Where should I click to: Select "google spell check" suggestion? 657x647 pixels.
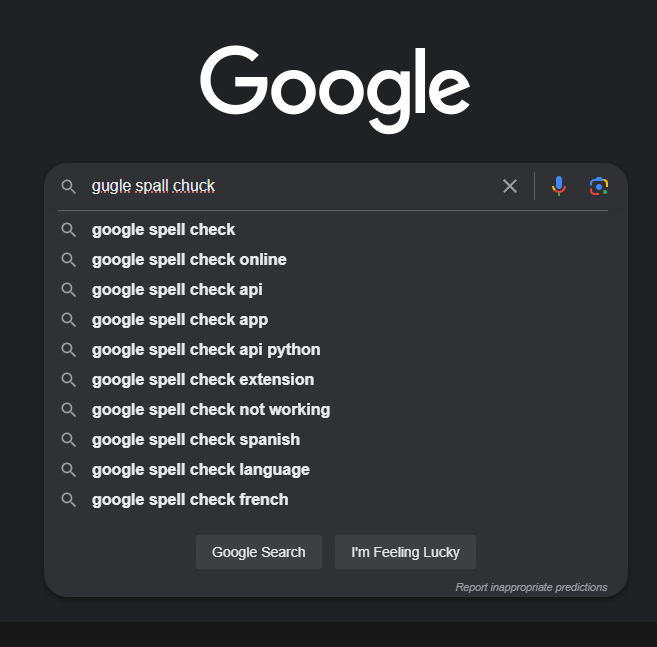click(x=164, y=230)
